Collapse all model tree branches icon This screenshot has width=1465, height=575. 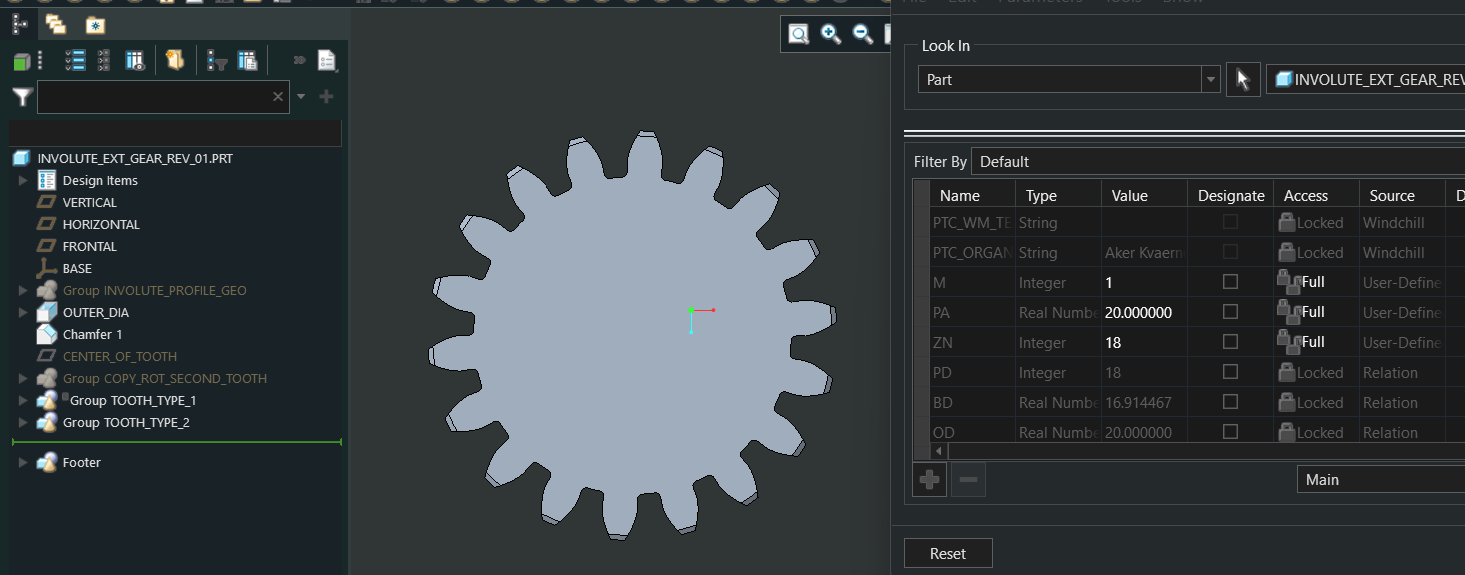coord(103,61)
